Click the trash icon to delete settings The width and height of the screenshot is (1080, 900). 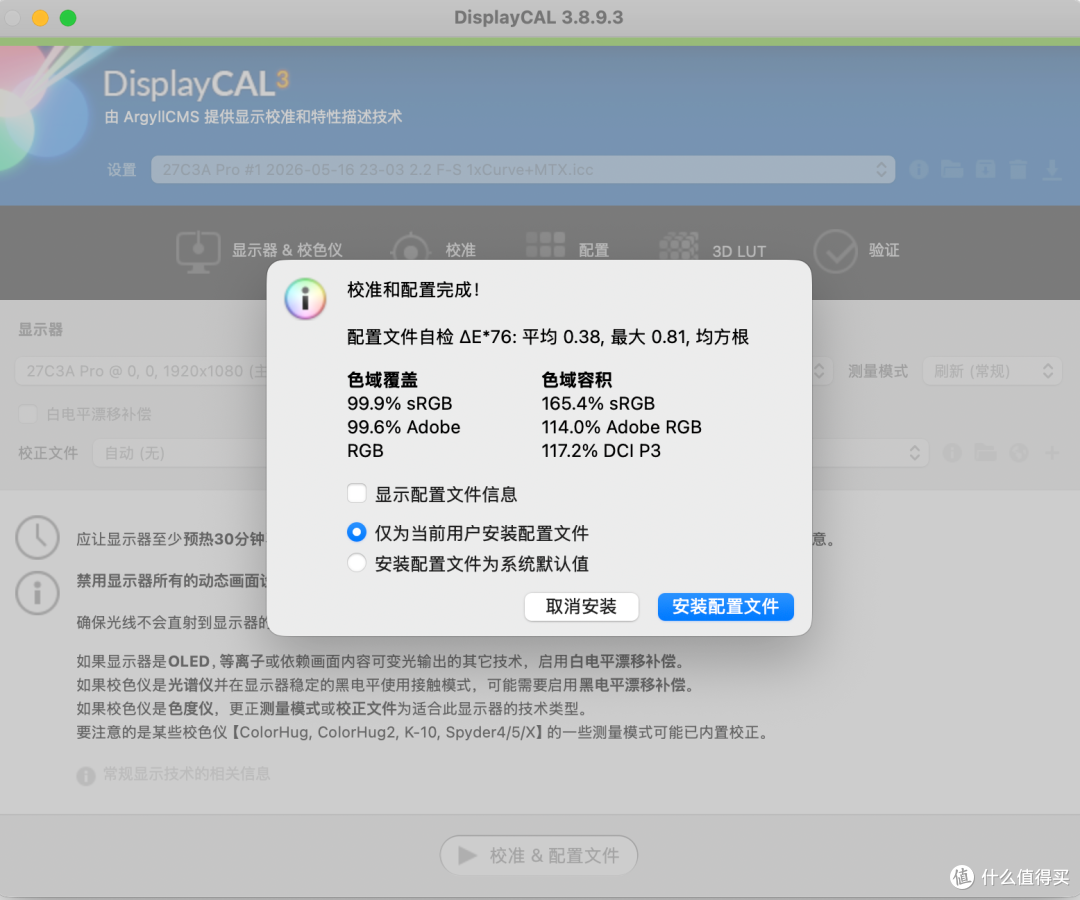click(x=1018, y=169)
